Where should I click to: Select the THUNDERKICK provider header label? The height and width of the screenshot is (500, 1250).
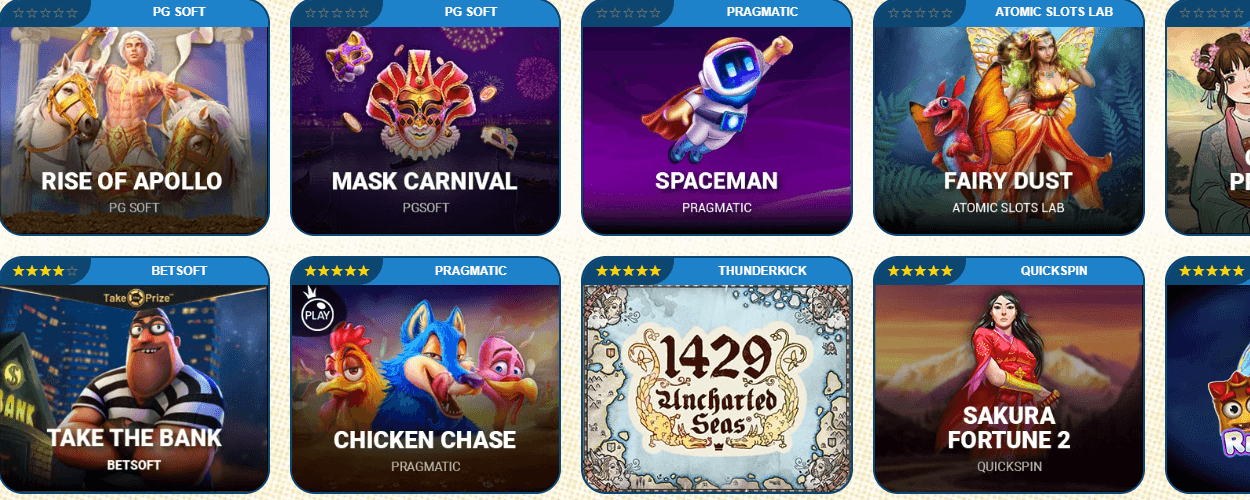[x=762, y=271]
